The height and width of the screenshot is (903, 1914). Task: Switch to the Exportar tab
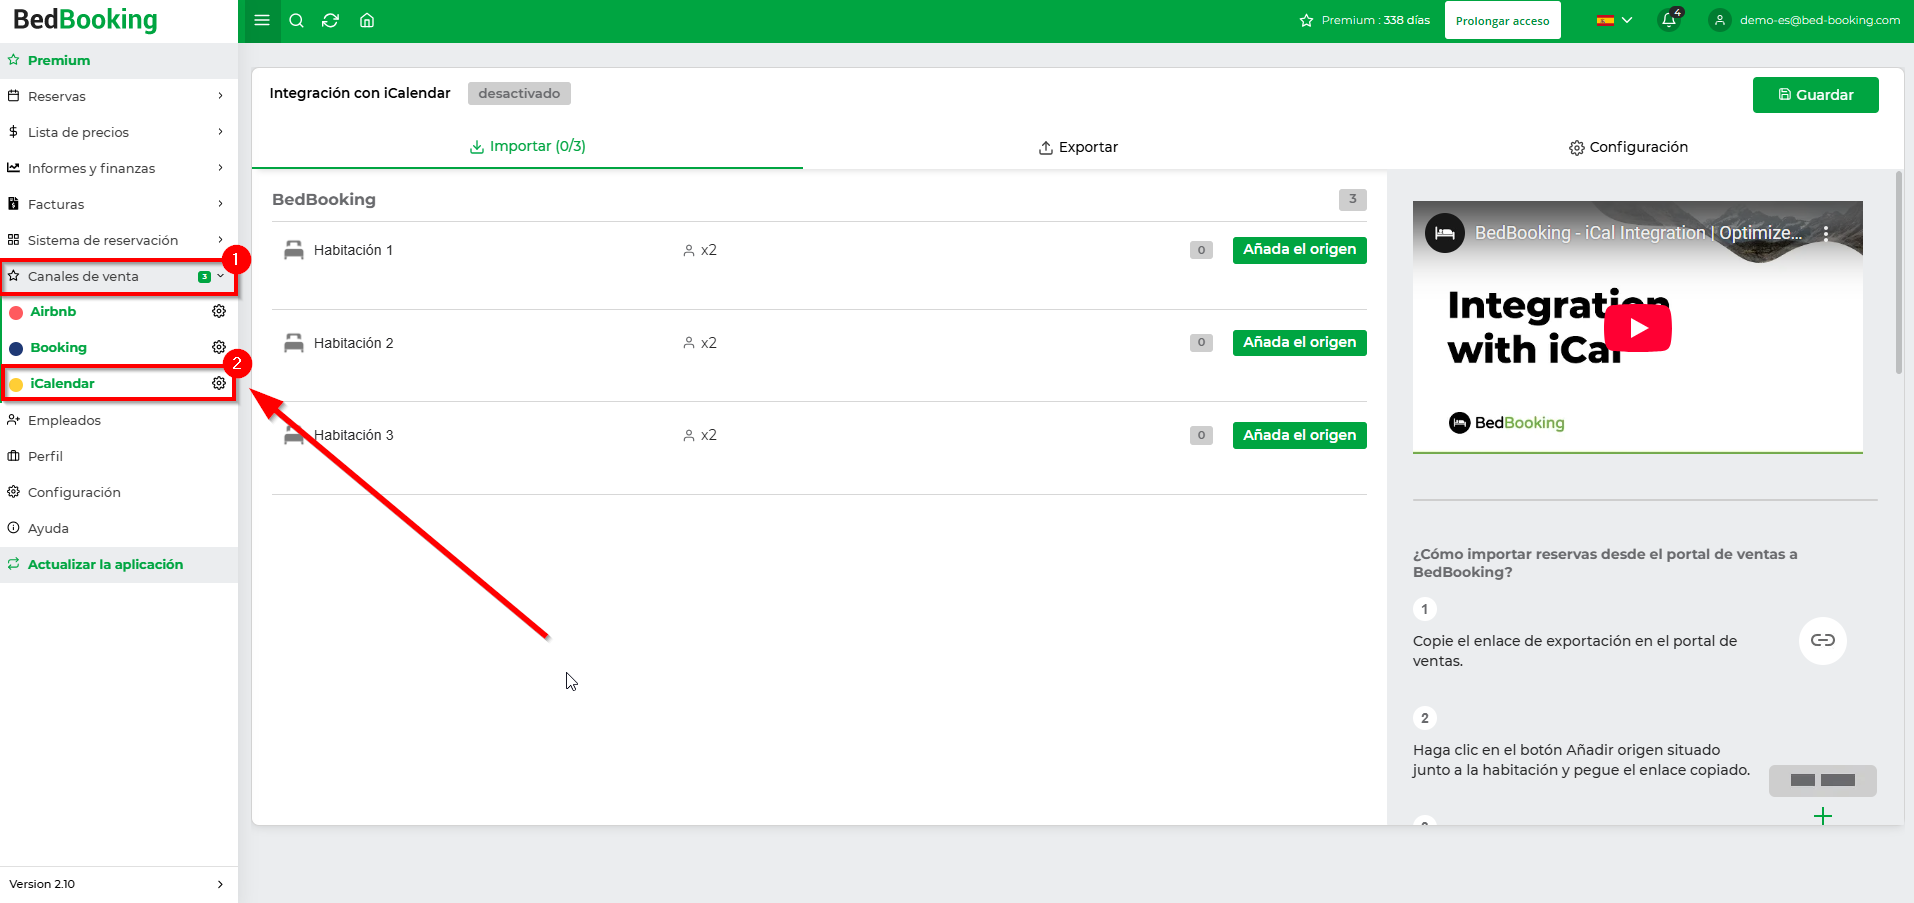(1078, 147)
